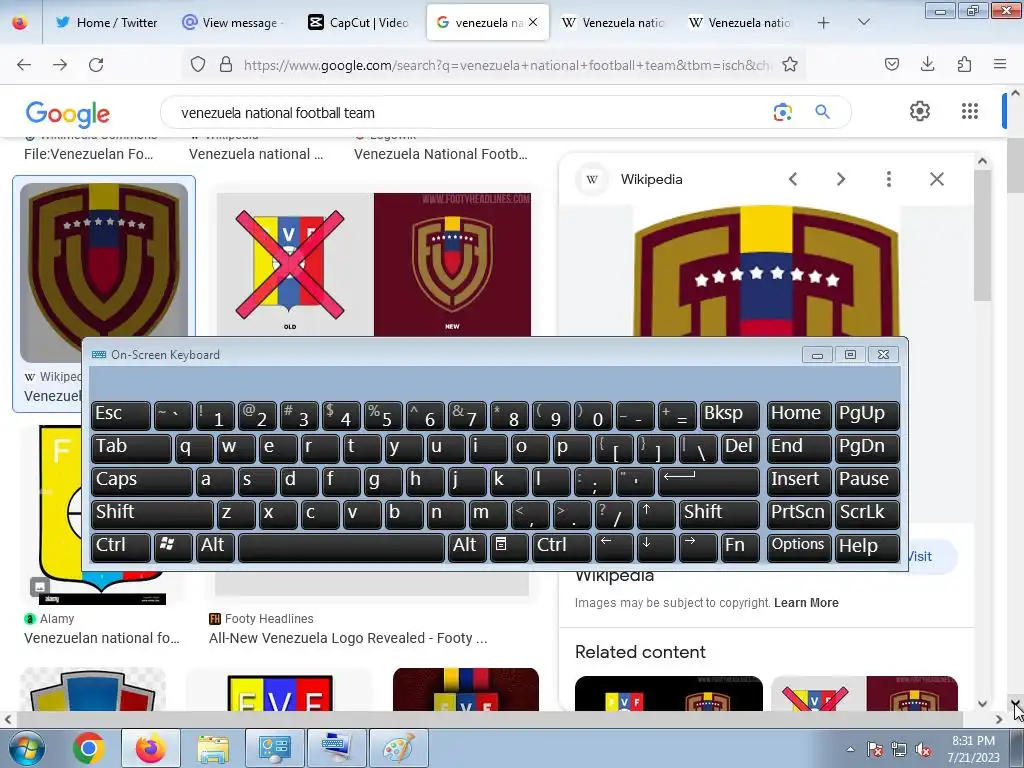Show next image in Wikipedia preview panel
1024x768 pixels.
click(x=840, y=179)
